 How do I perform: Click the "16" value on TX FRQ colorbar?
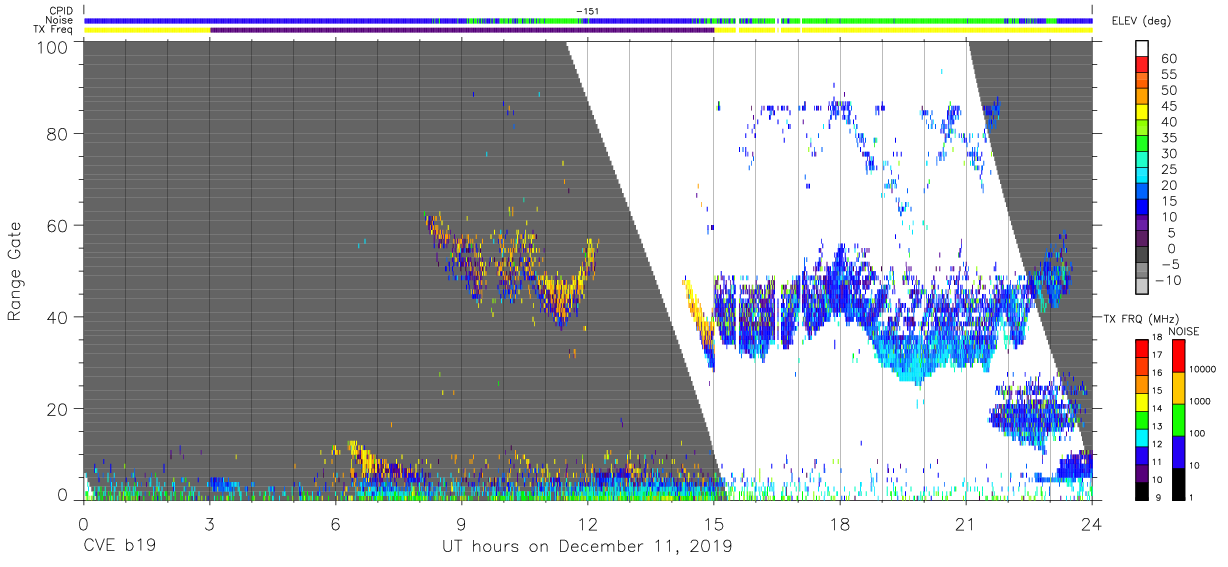tap(1157, 373)
